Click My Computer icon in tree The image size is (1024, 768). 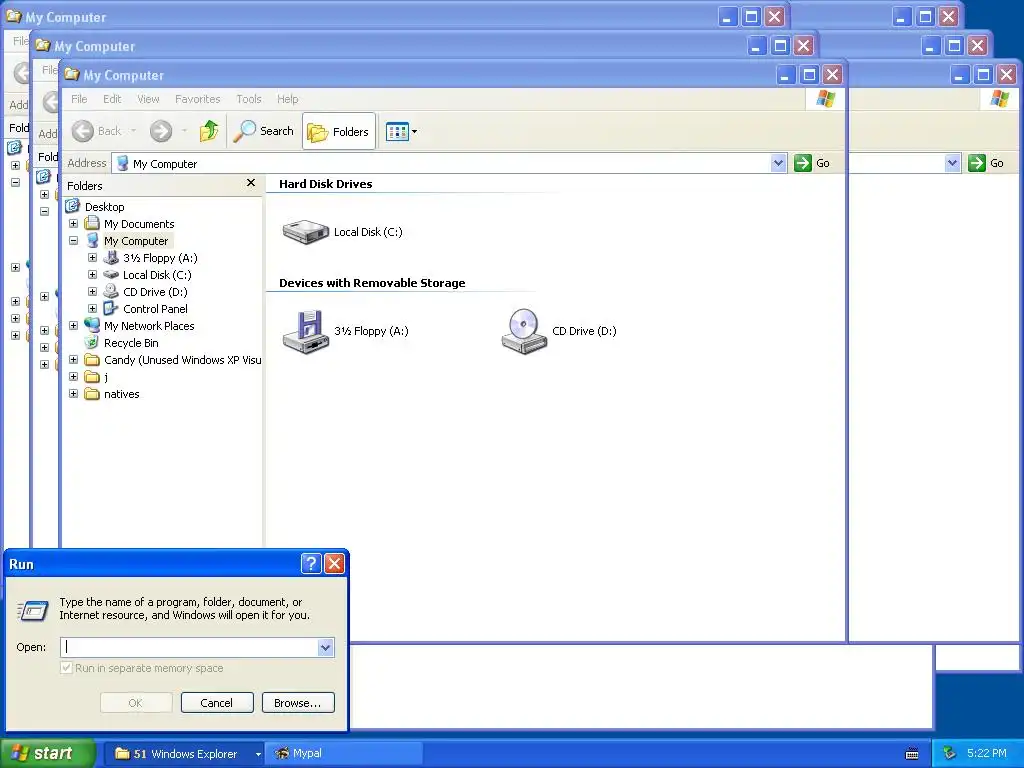click(92, 240)
